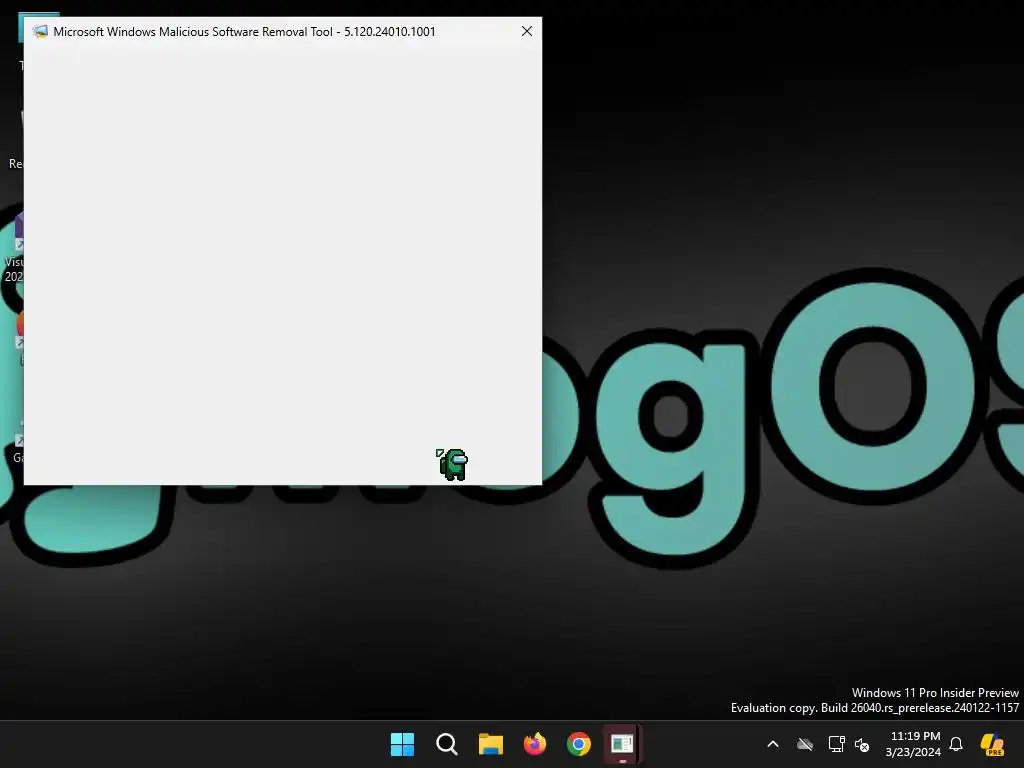Open Google Chrome from the taskbar

[579, 744]
